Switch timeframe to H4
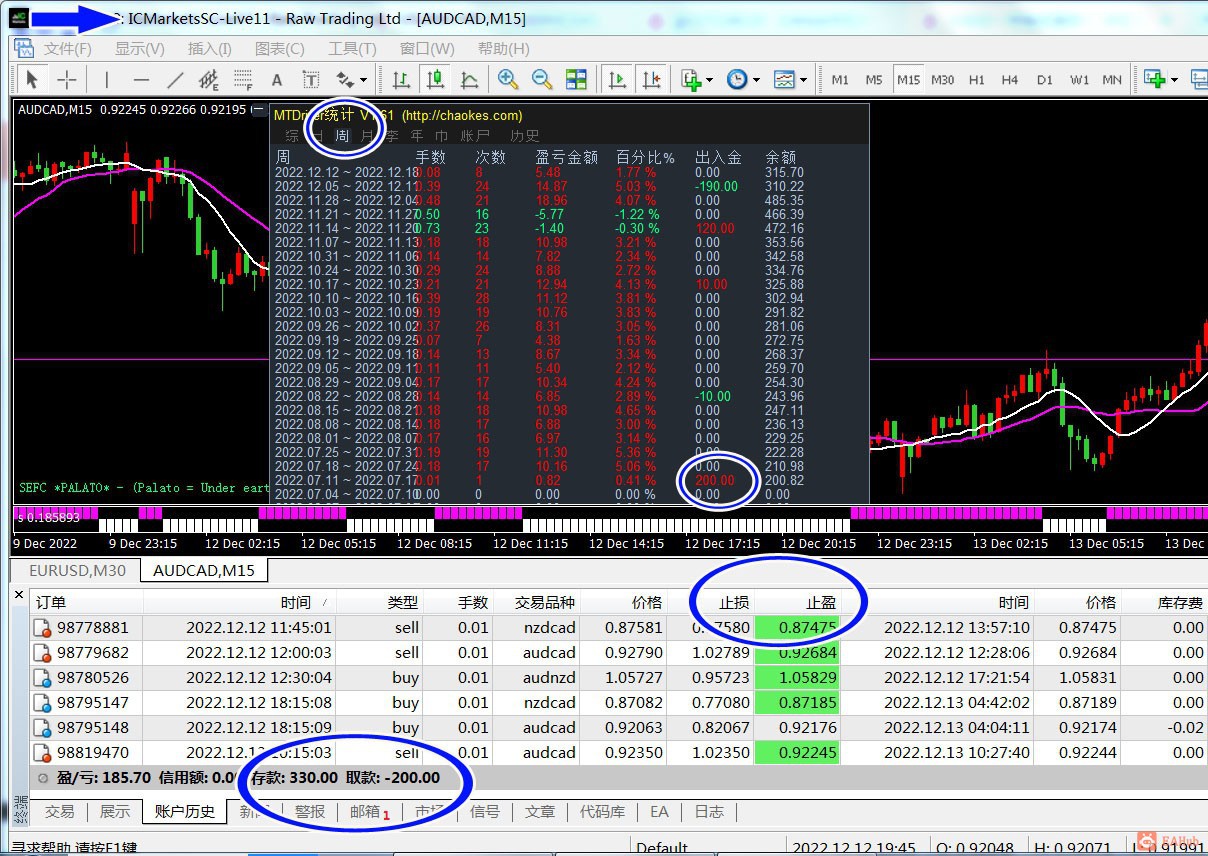 (1010, 80)
